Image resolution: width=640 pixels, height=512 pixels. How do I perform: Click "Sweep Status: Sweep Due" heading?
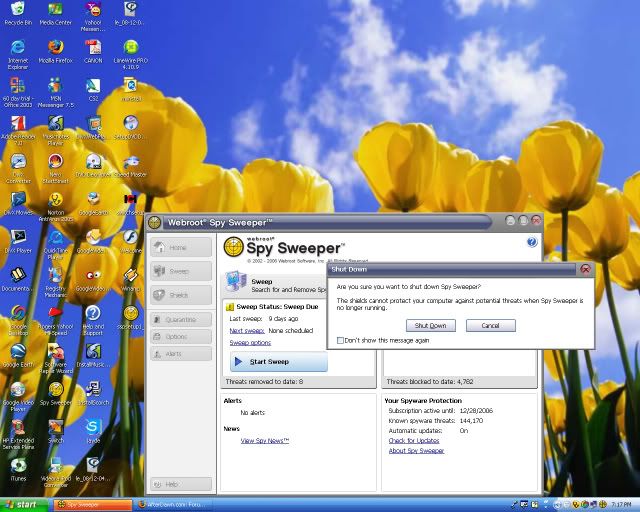tap(277, 307)
